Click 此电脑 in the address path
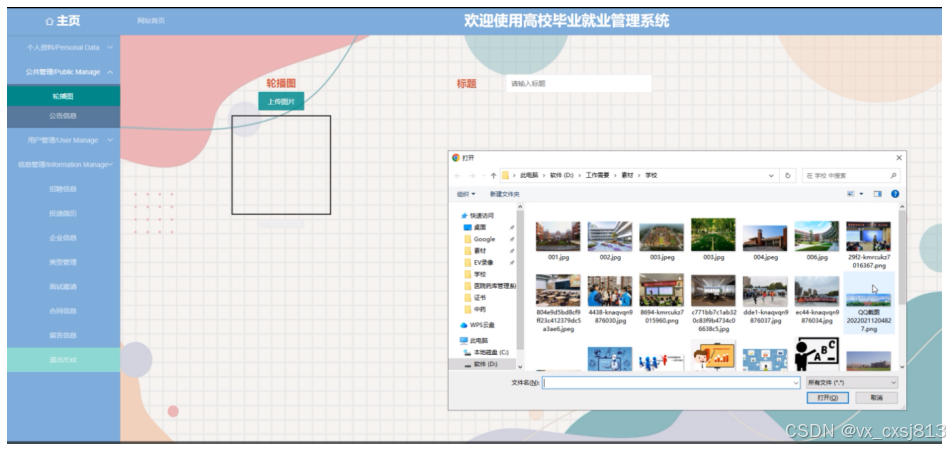Screen dimensions: 950x449 point(528,176)
